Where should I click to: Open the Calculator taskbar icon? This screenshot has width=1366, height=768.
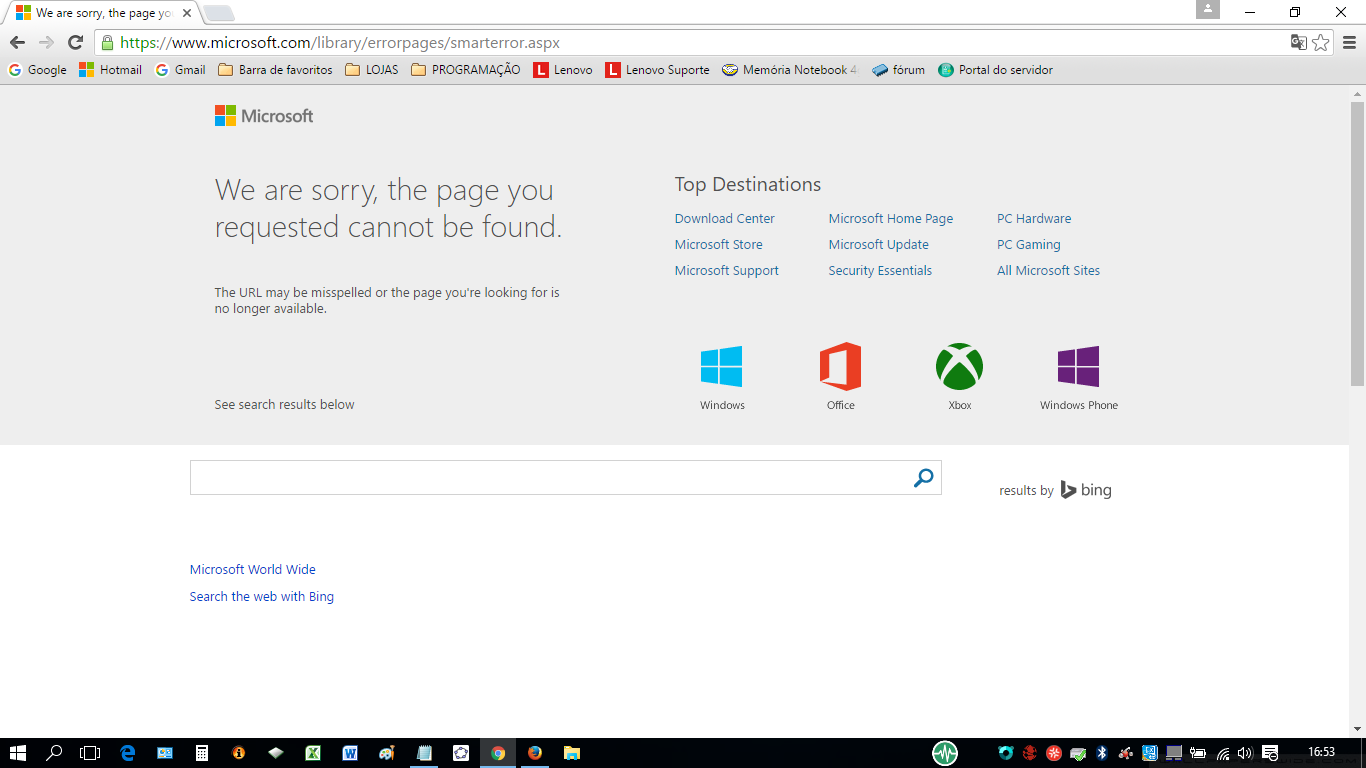pyautogui.click(x=201, y=753)
